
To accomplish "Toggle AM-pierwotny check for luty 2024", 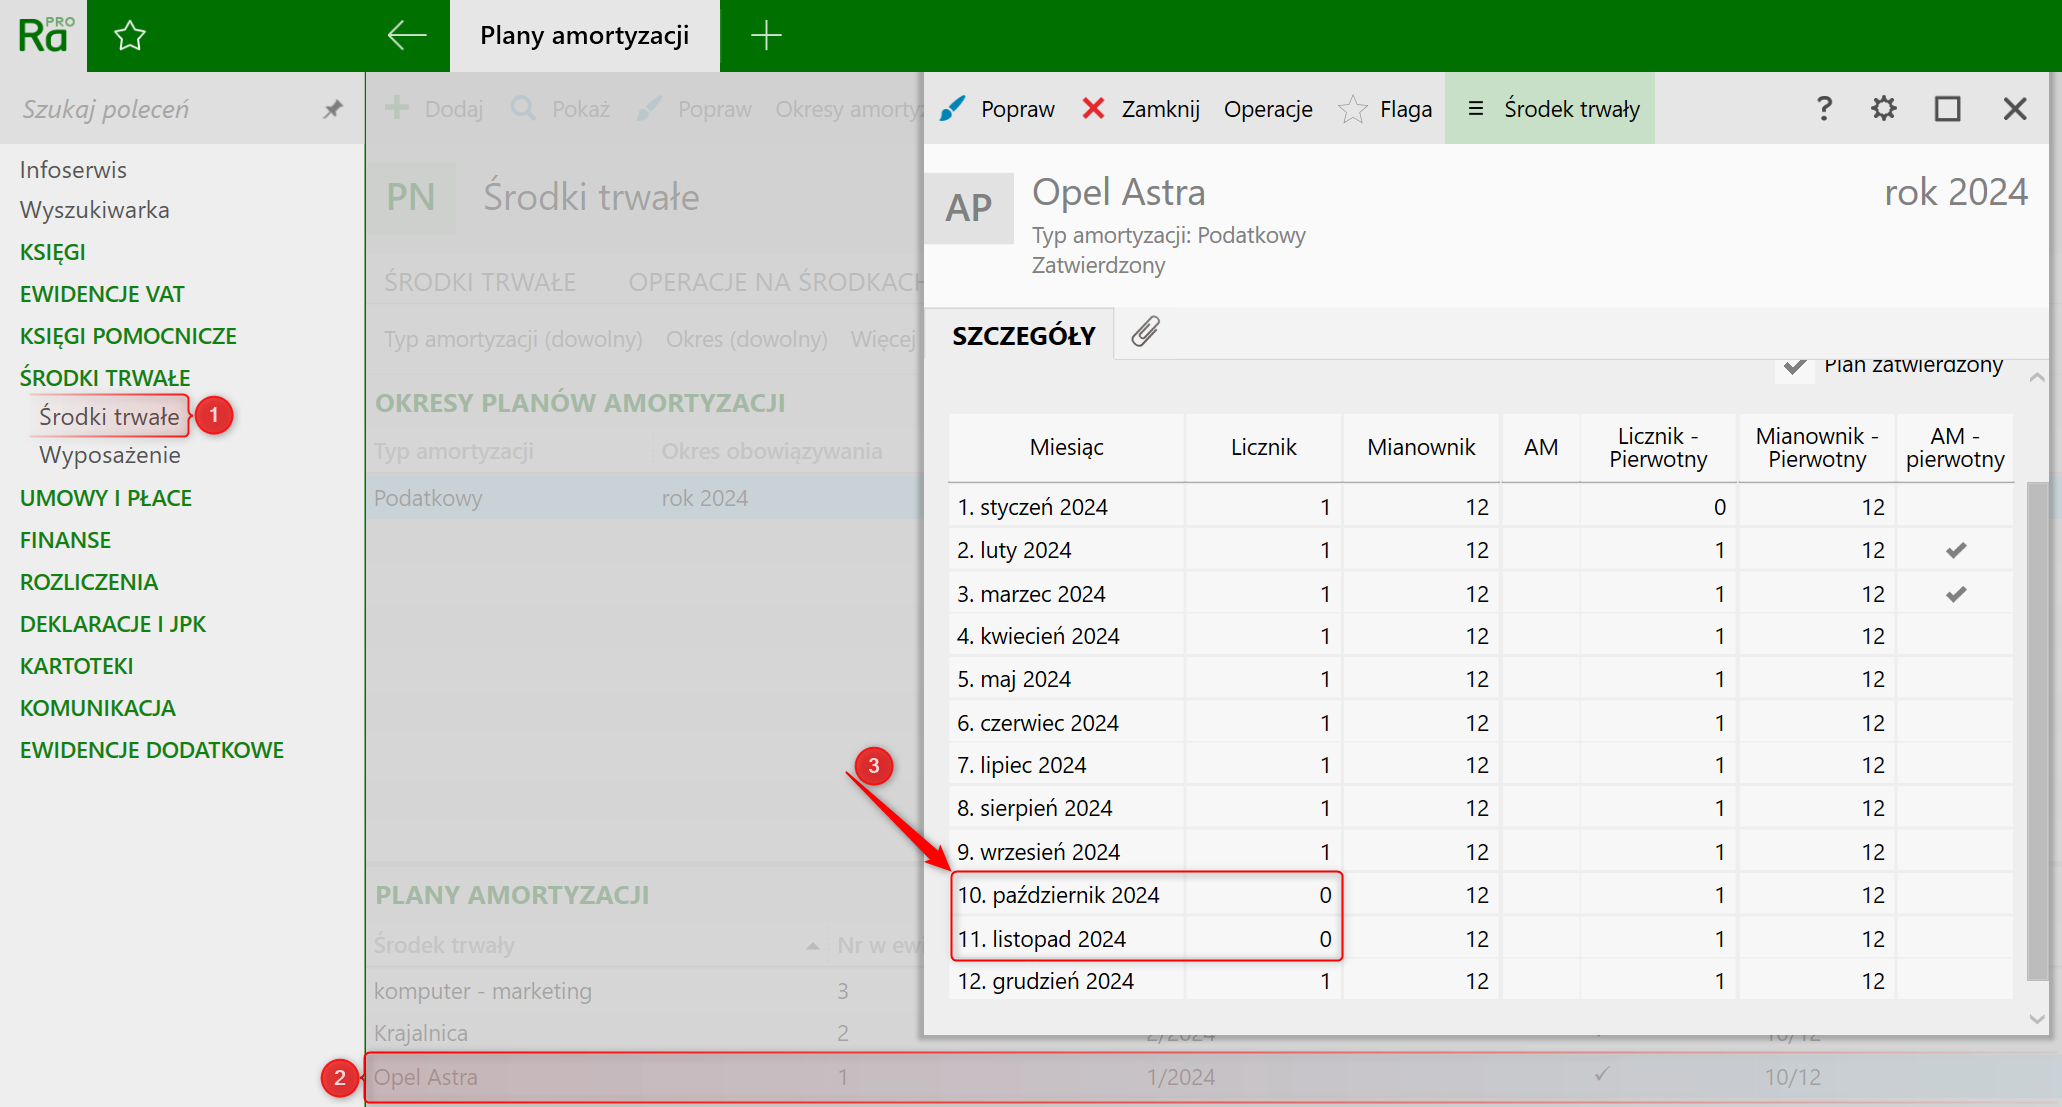I will click(1956, 550).
